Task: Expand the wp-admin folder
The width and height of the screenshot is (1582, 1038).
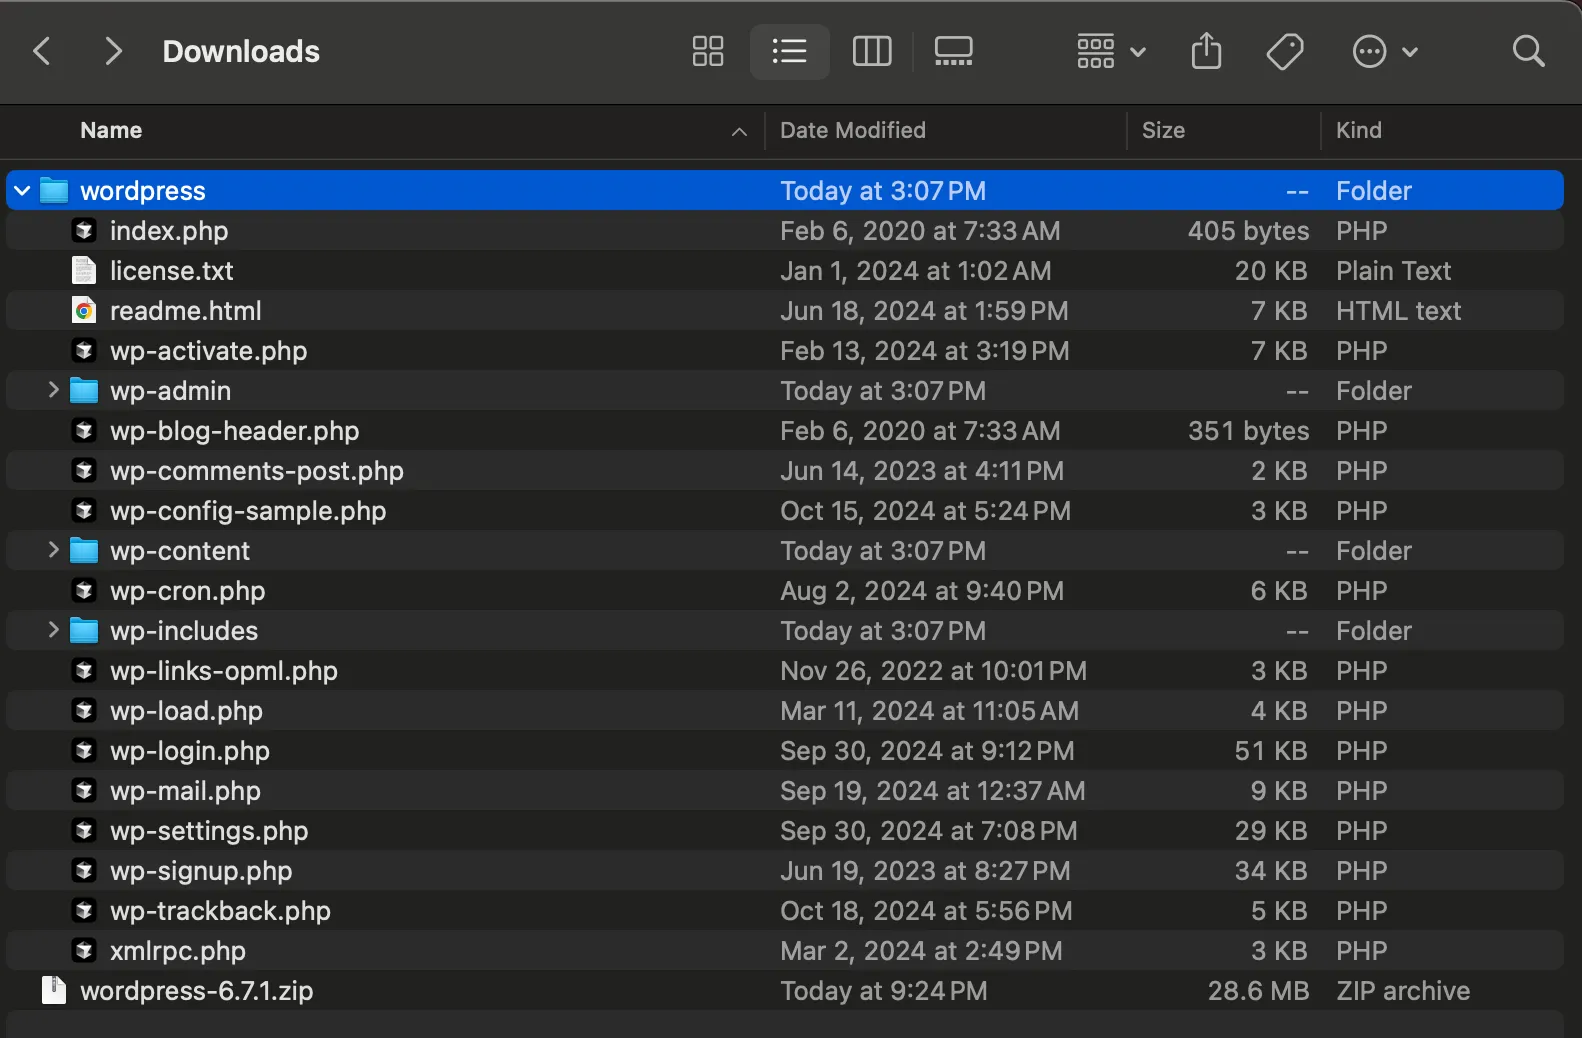Action: pos(54,390)
